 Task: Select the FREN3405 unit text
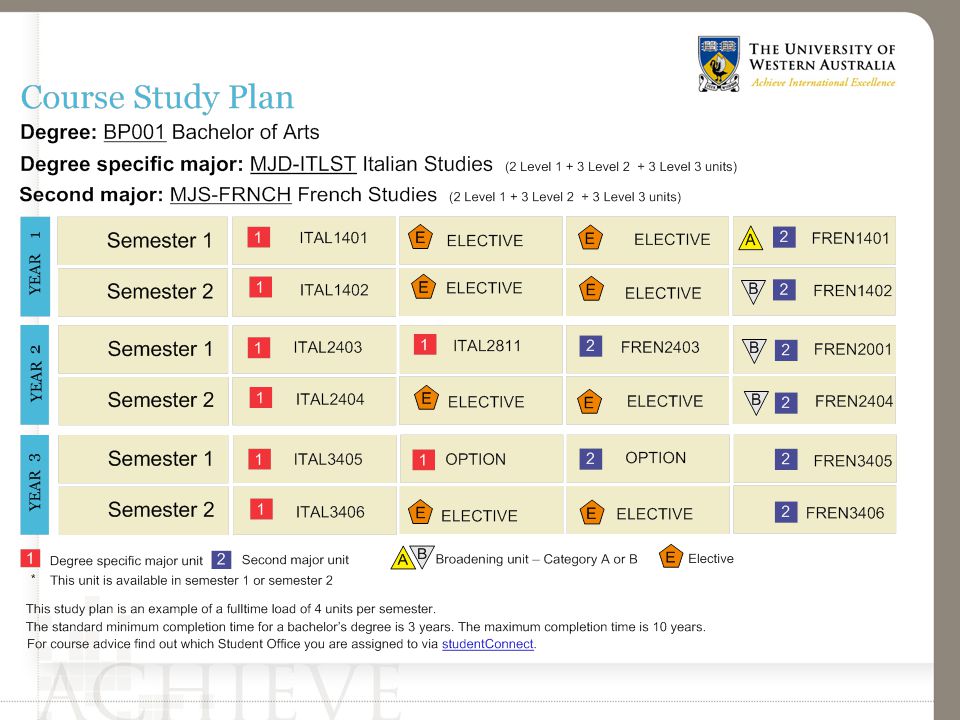[853, 461]
